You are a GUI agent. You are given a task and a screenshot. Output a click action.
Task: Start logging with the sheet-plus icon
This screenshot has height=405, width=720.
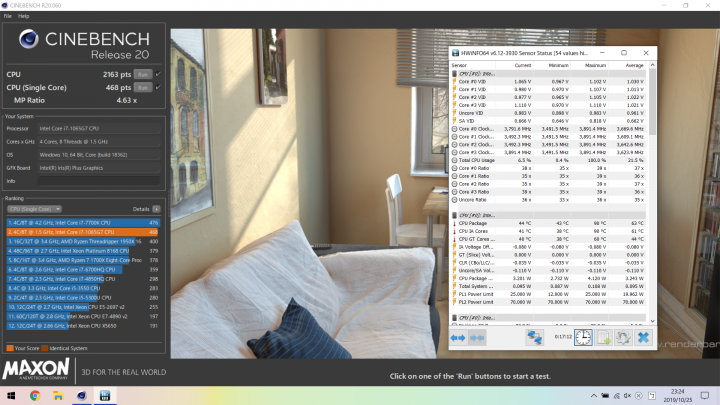tap(603, 338)
